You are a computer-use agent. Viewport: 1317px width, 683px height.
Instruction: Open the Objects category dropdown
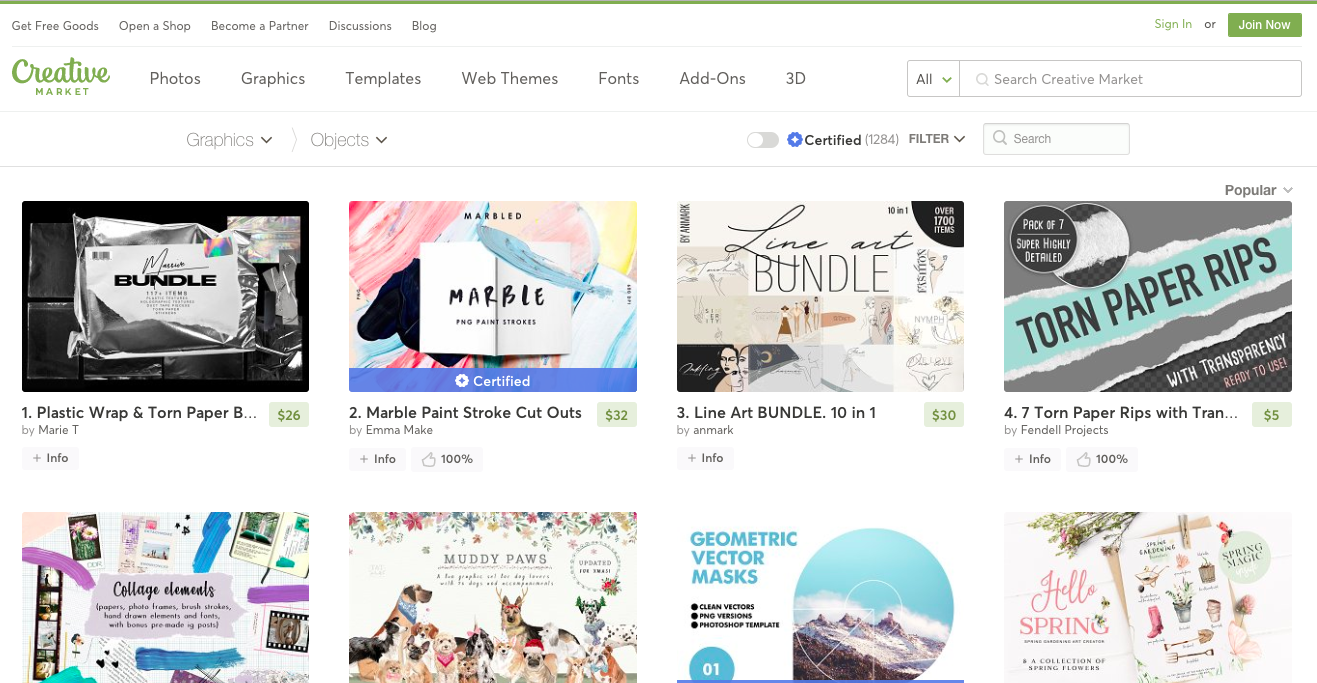click(349, 140)
